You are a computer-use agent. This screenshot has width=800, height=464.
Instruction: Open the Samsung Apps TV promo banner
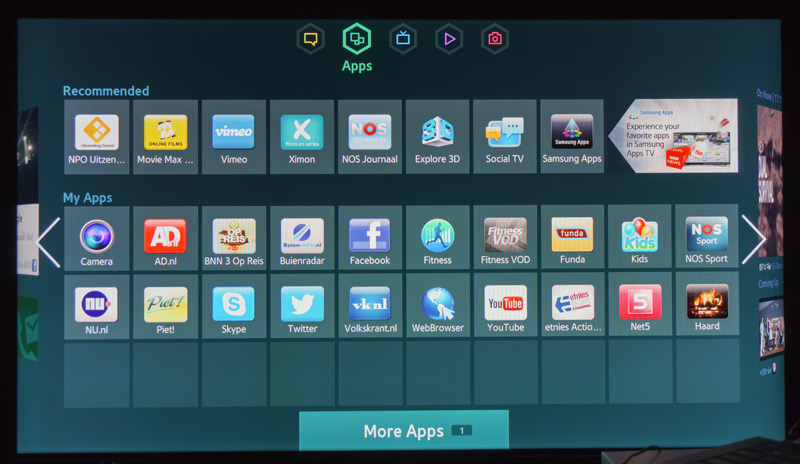click(673, 135)
